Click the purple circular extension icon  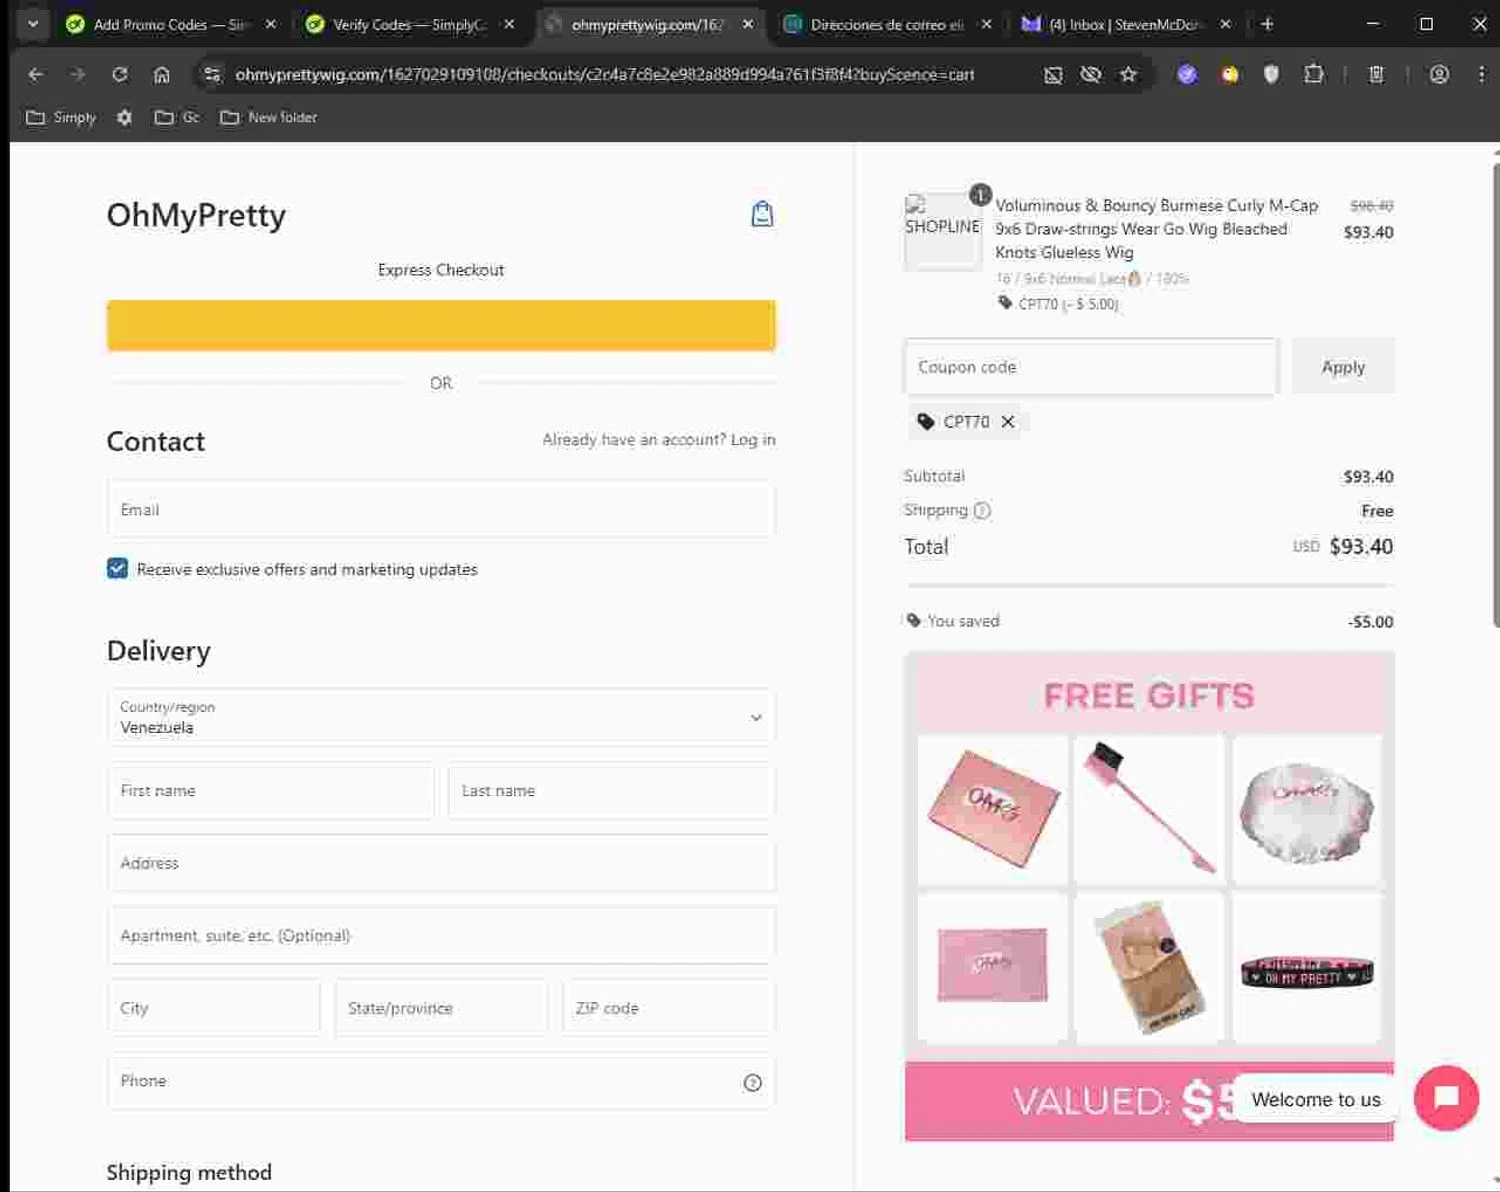pyautogui.click(x=1187, y=74)
